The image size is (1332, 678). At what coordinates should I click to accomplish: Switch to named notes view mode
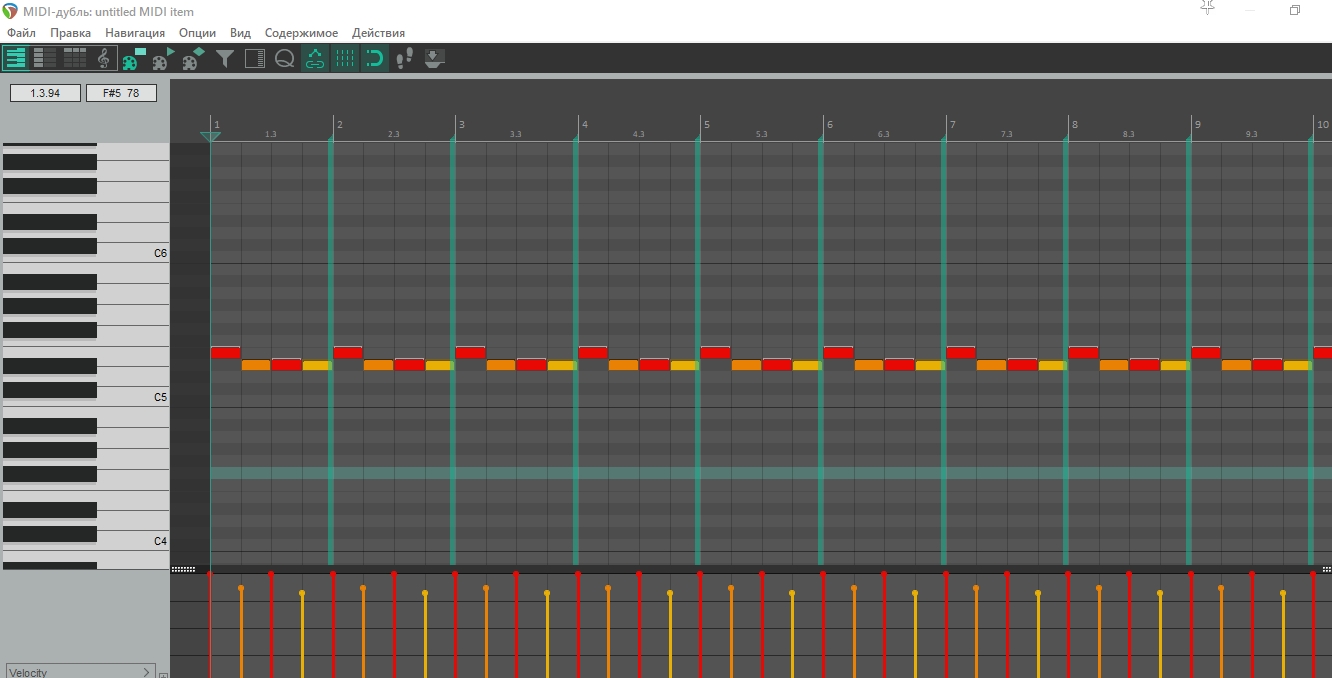pyautogui.click(x=45, y=58)
